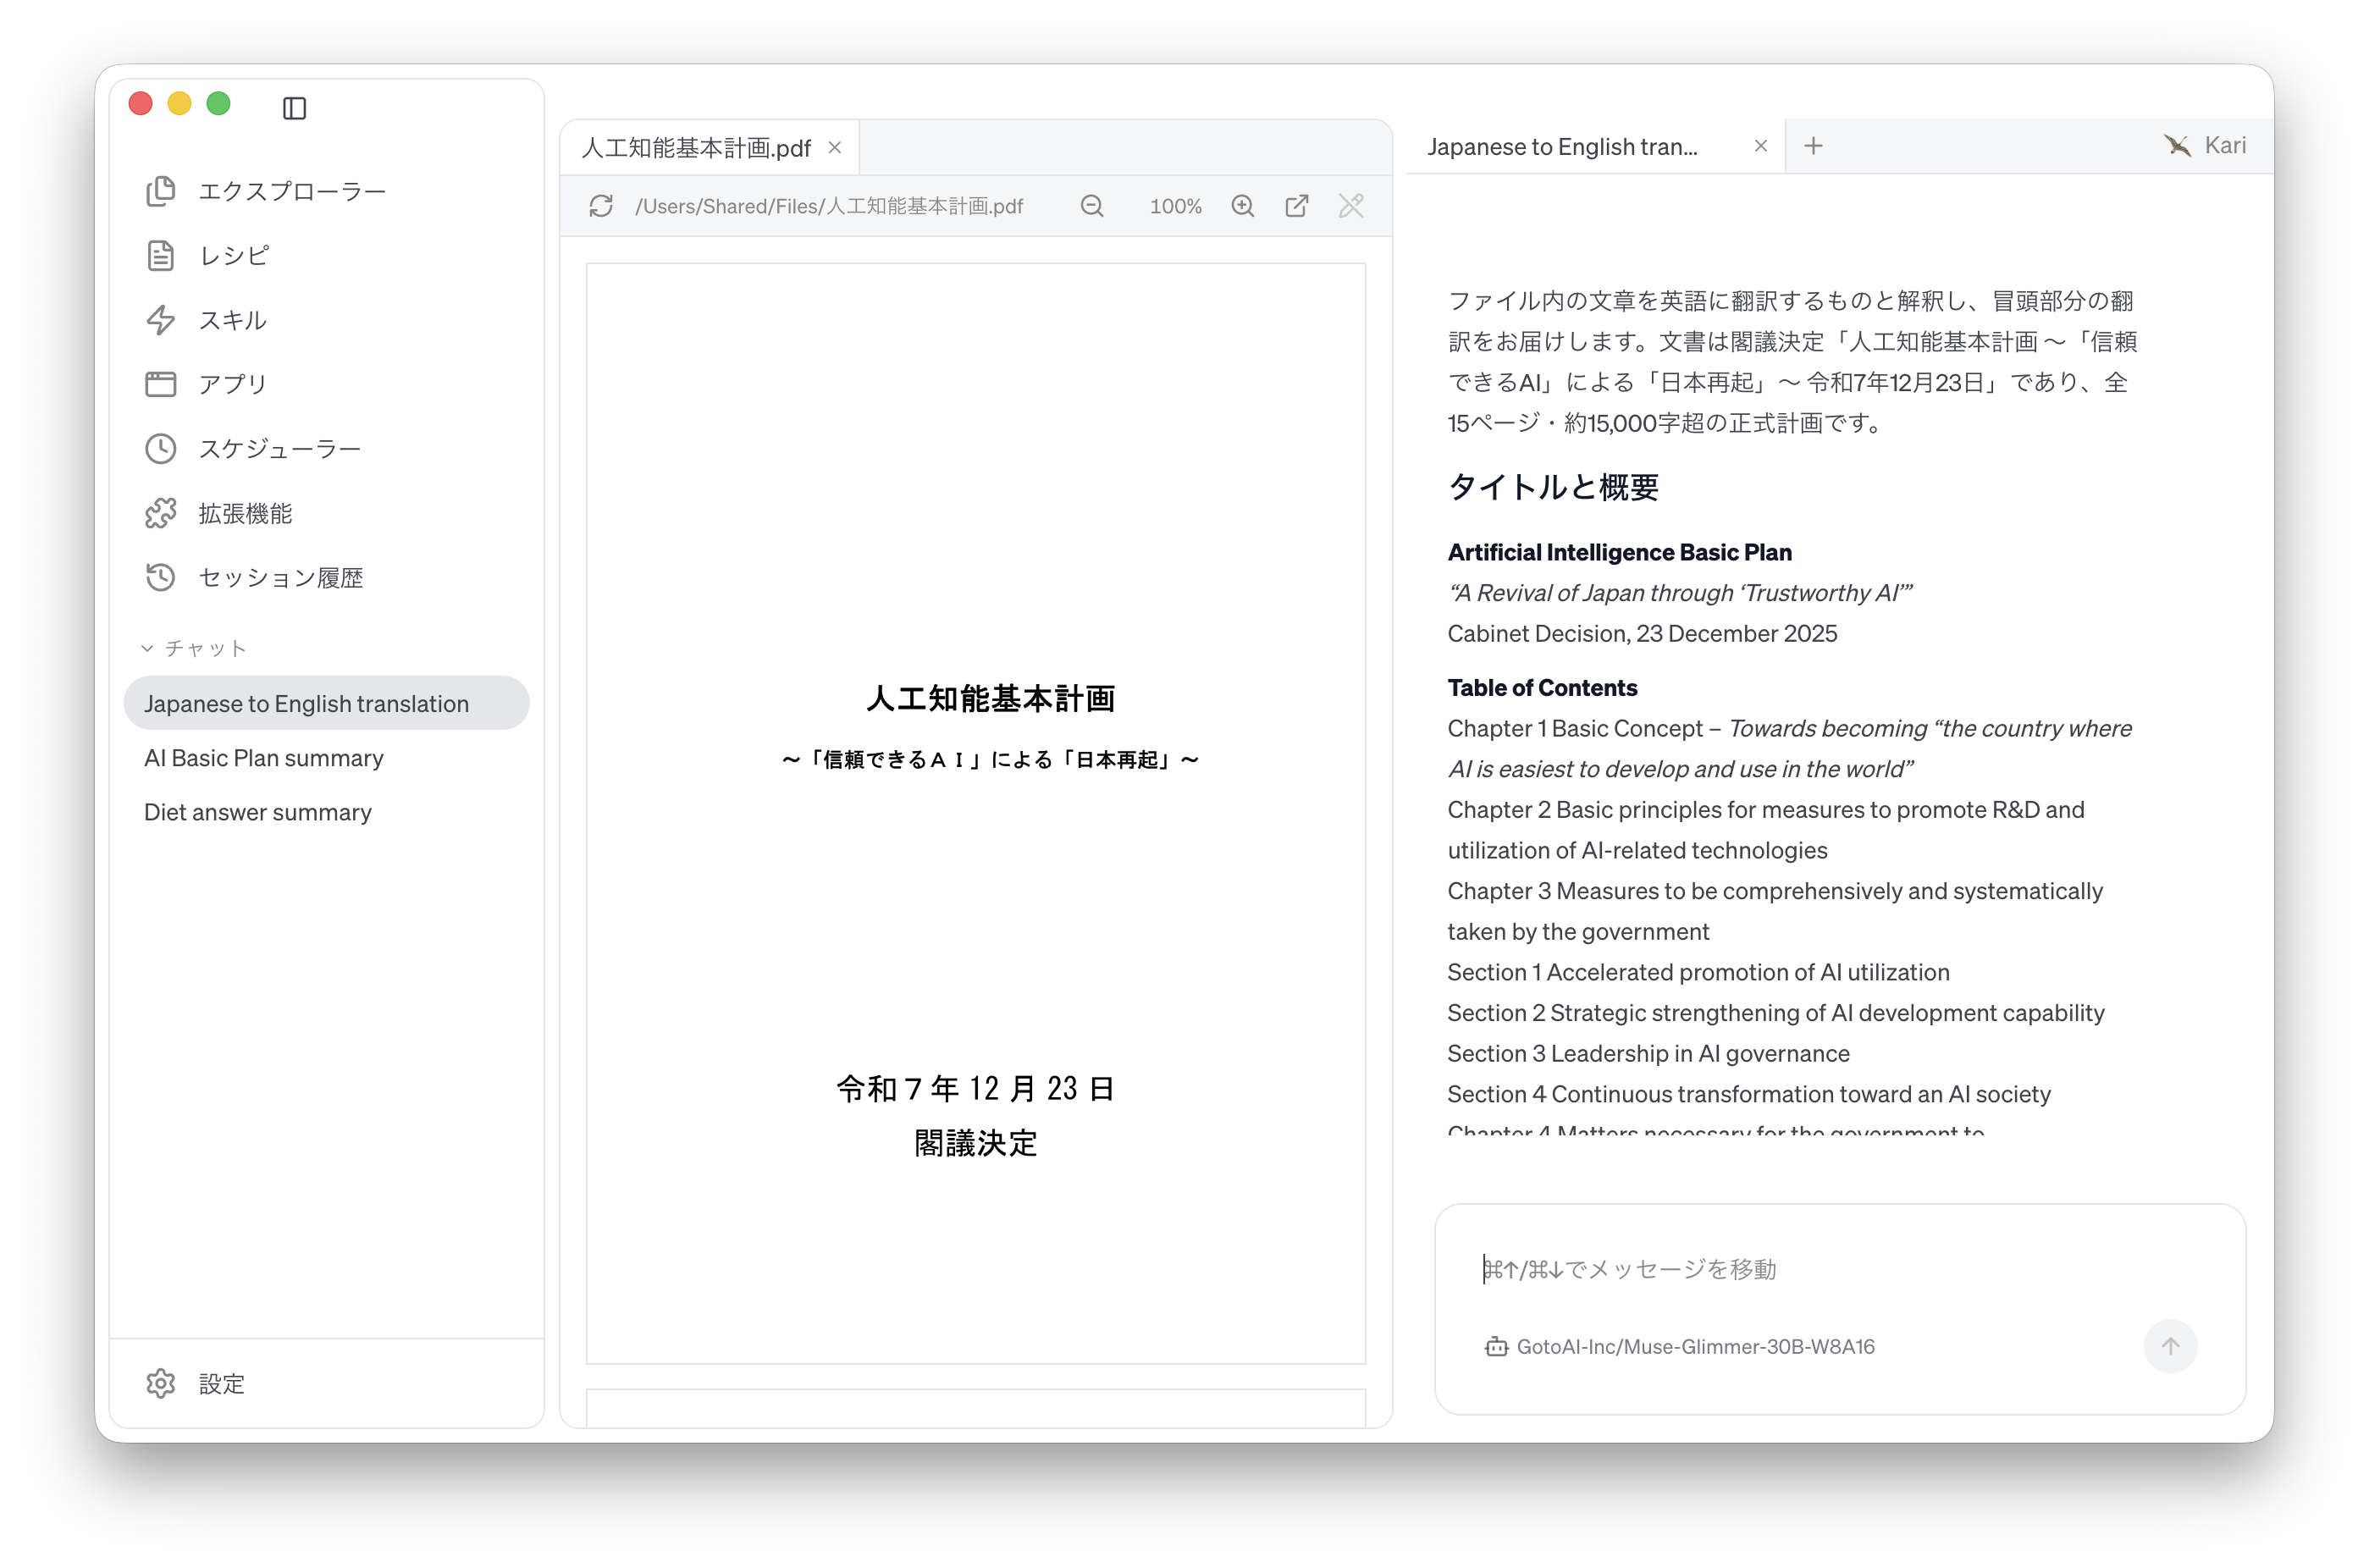This screenshot has width=2369, height=1568.
Task: Click 'Cabinet Decision, 23 December 2025'
Action: [1642, 633]
